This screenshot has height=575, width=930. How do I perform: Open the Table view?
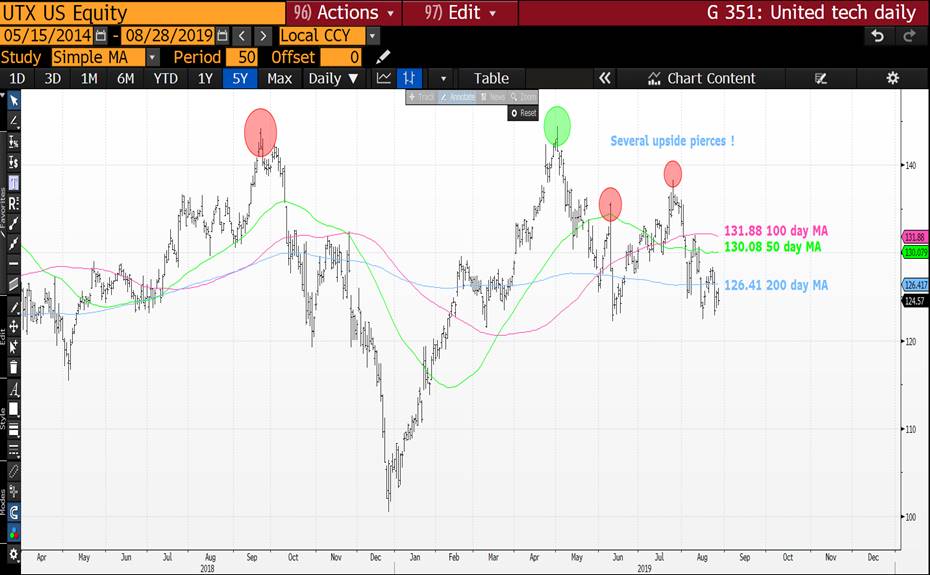click(x=491, y=78)
